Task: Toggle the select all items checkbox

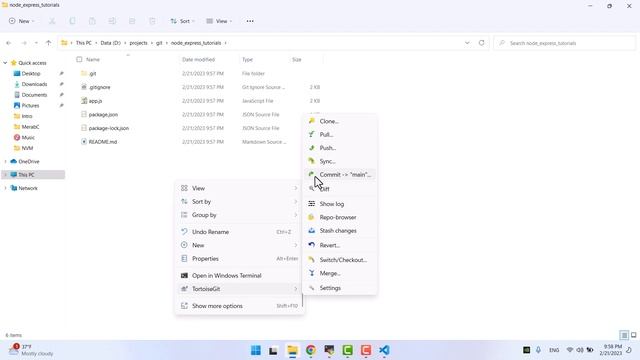Action: coord(79,60)
